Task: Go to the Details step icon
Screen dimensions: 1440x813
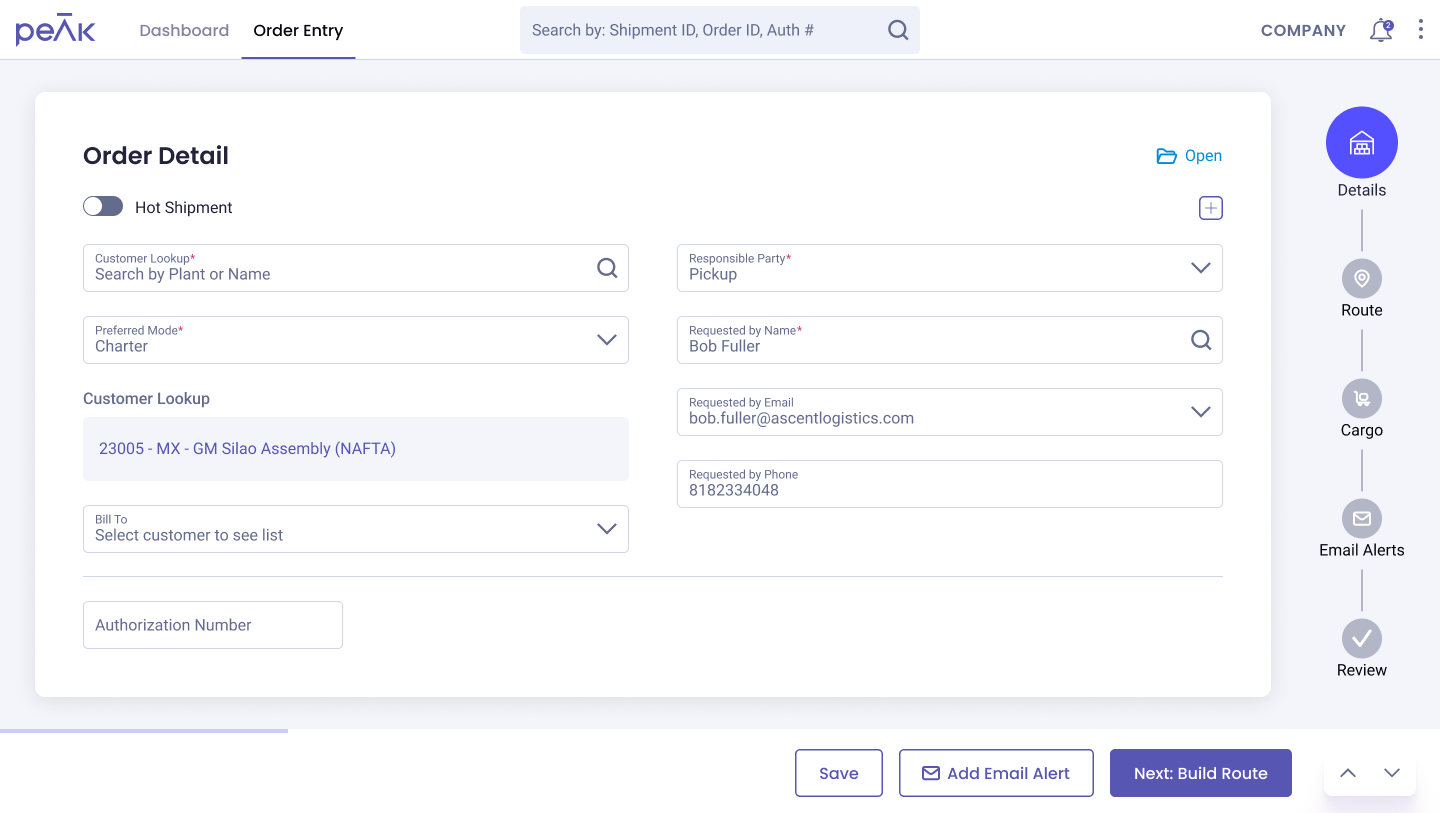Action: tap(1362, 143)
